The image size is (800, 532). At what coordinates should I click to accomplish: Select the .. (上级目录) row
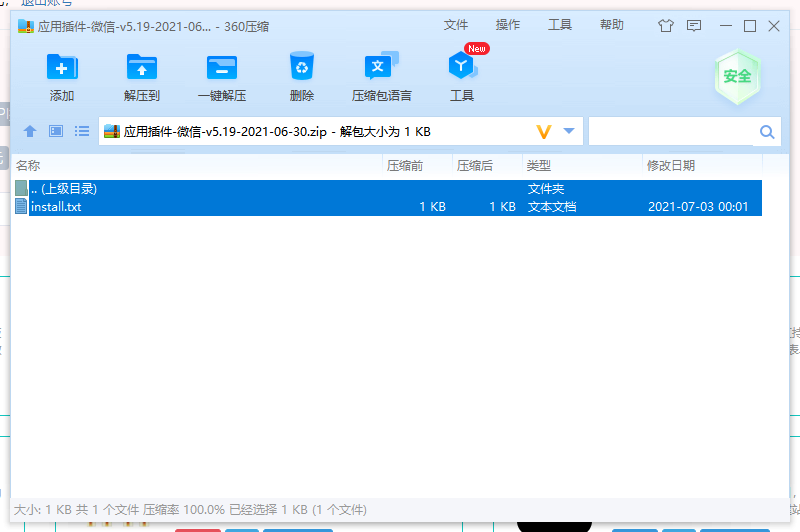tap(388, 189)
